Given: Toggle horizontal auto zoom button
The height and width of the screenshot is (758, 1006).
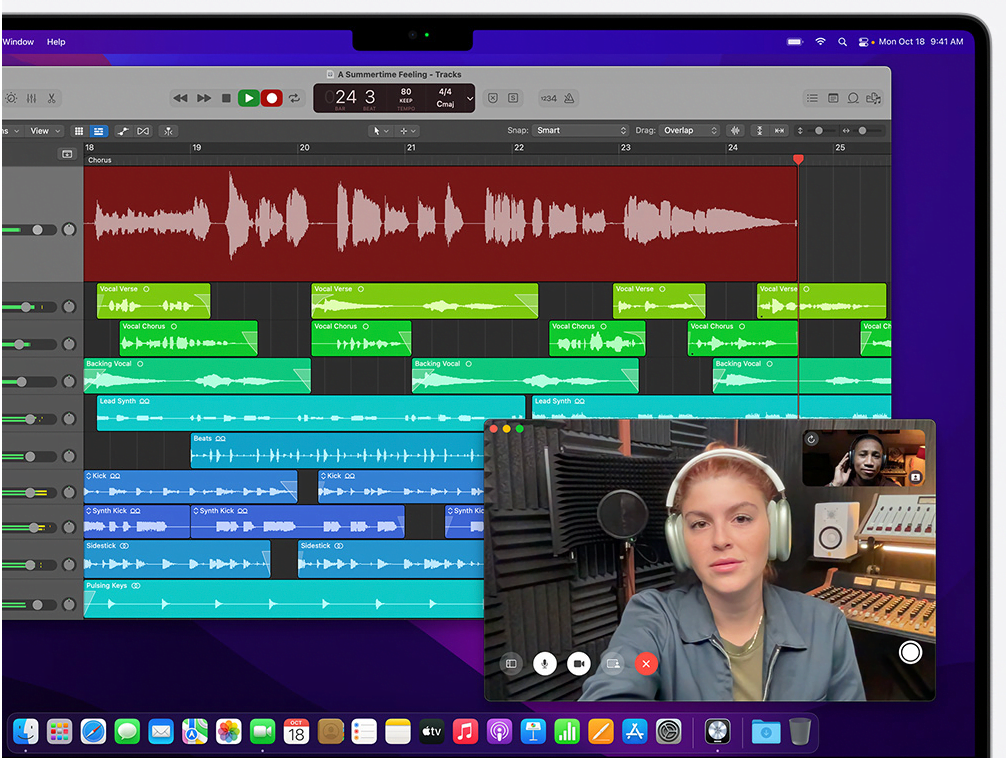Looking at the screenshot, I should [x=780, y=131].
